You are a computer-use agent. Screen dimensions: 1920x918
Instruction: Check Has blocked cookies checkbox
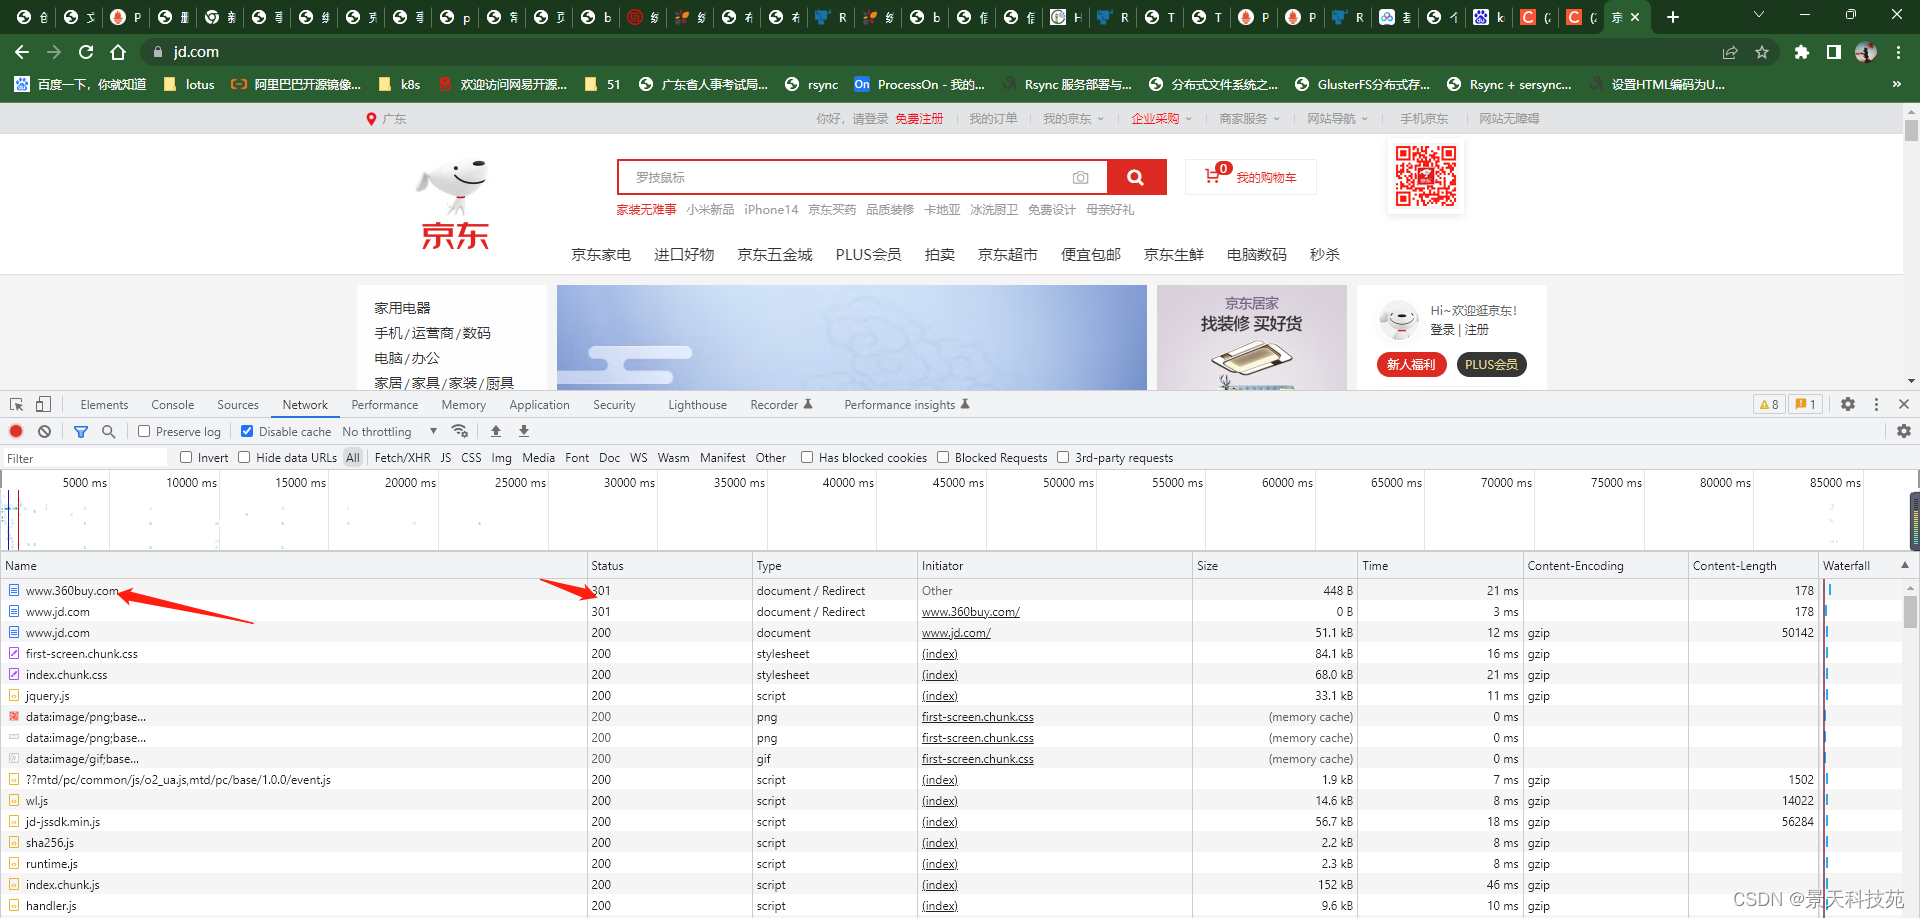tap(807, 457)
